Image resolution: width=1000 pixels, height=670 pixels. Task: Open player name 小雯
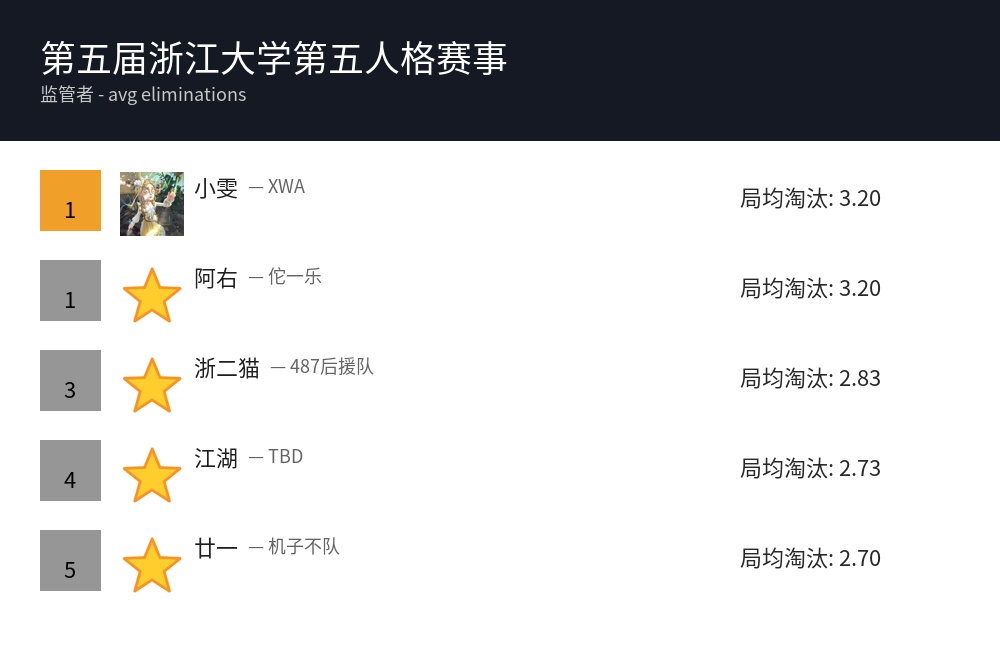(x=216, y=188)
